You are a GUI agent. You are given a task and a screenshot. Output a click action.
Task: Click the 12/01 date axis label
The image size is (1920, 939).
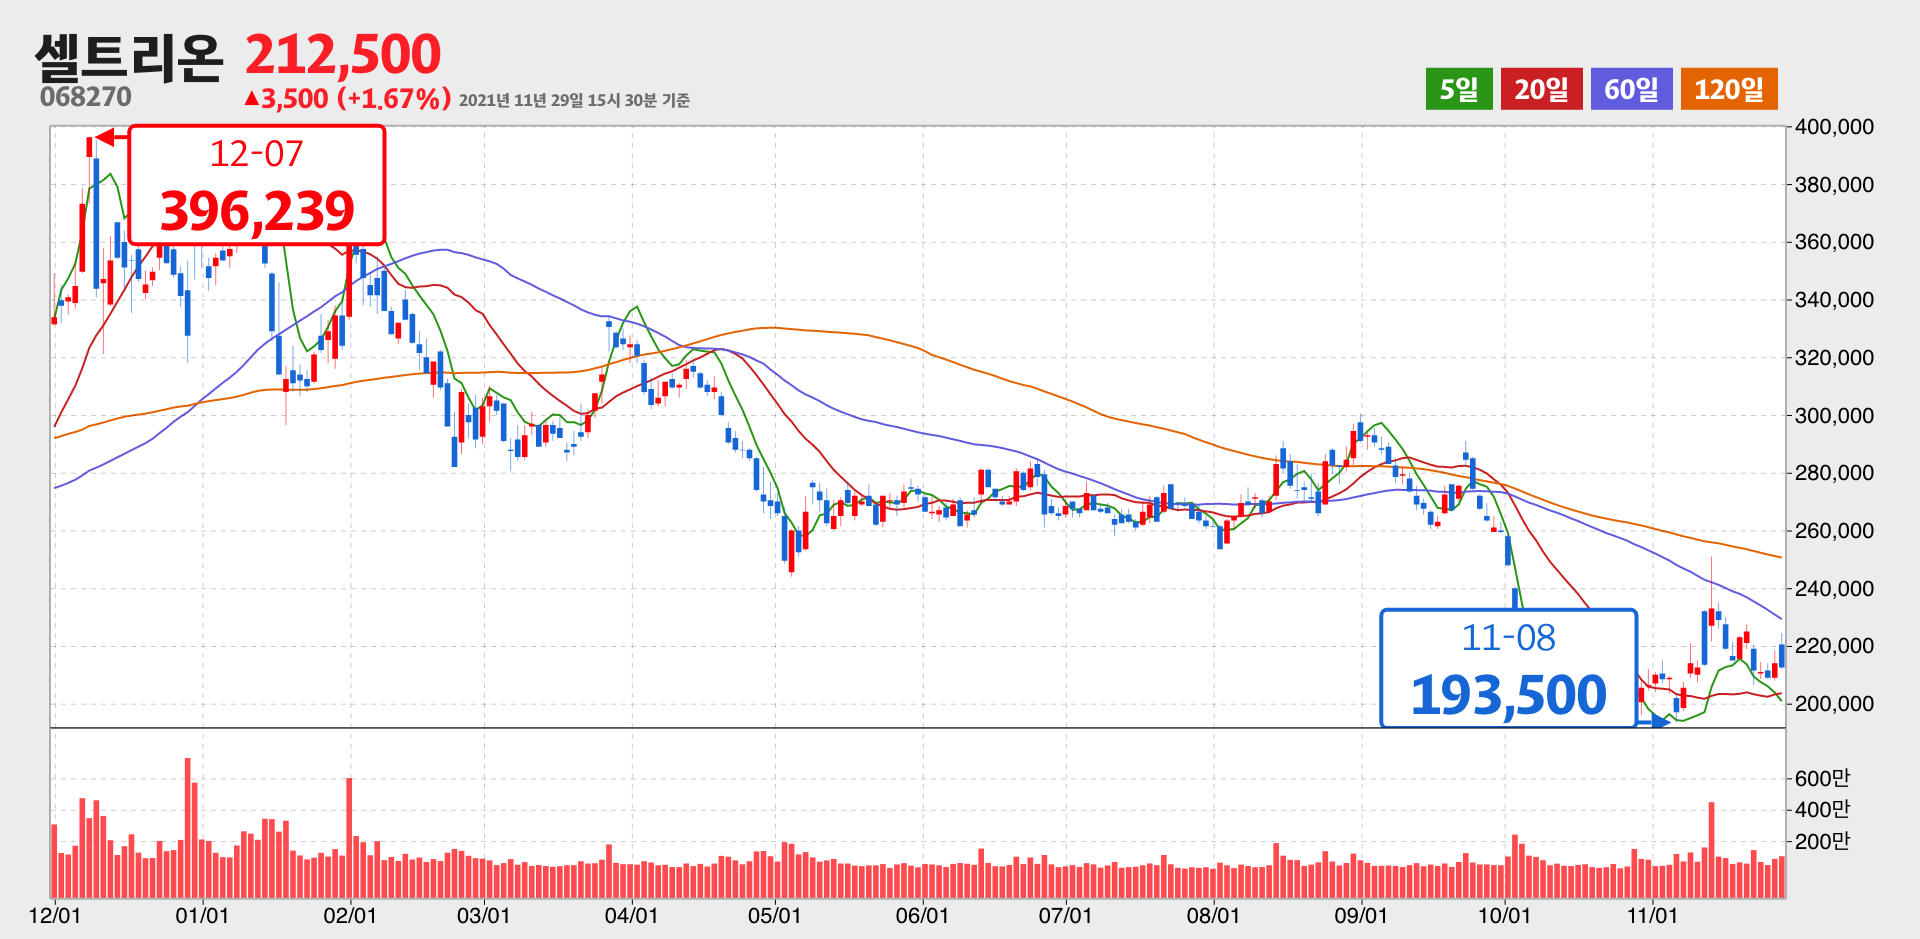[54, 916]
